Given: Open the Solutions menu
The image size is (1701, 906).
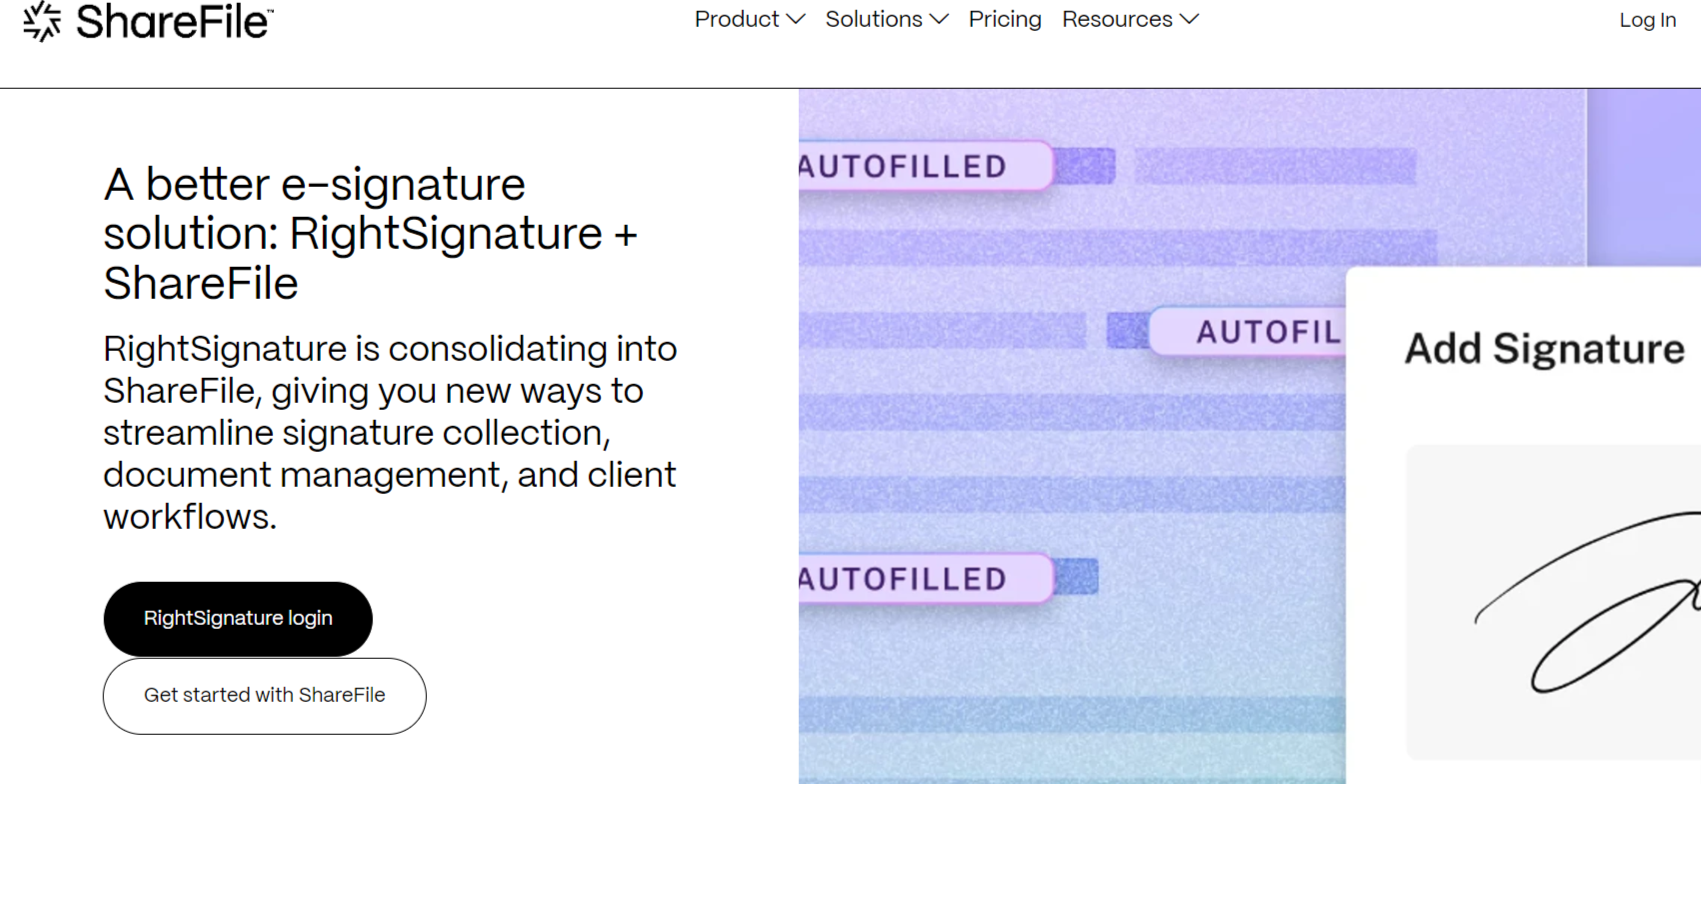Looking at the screenshot, I should 873,19.
